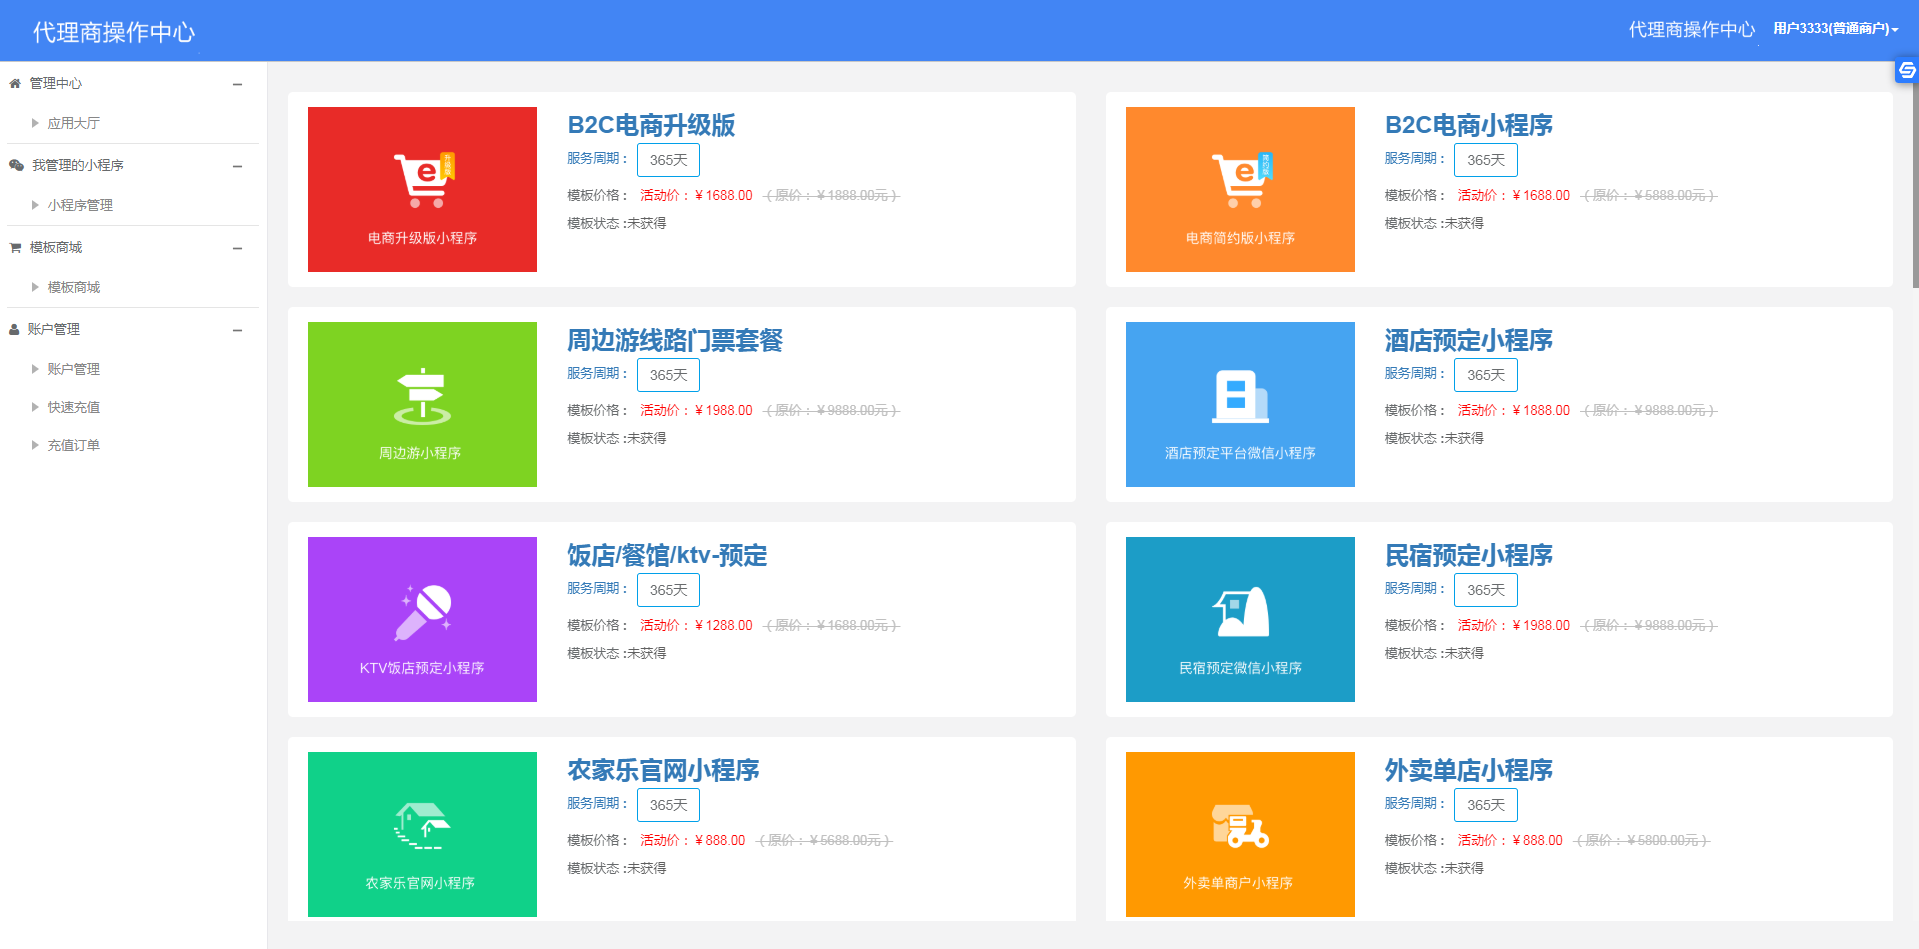Viewport: 1919px width, 949px height.
Task: Collapse the 账户管理 sidebar section
Action: coord(237,329)
